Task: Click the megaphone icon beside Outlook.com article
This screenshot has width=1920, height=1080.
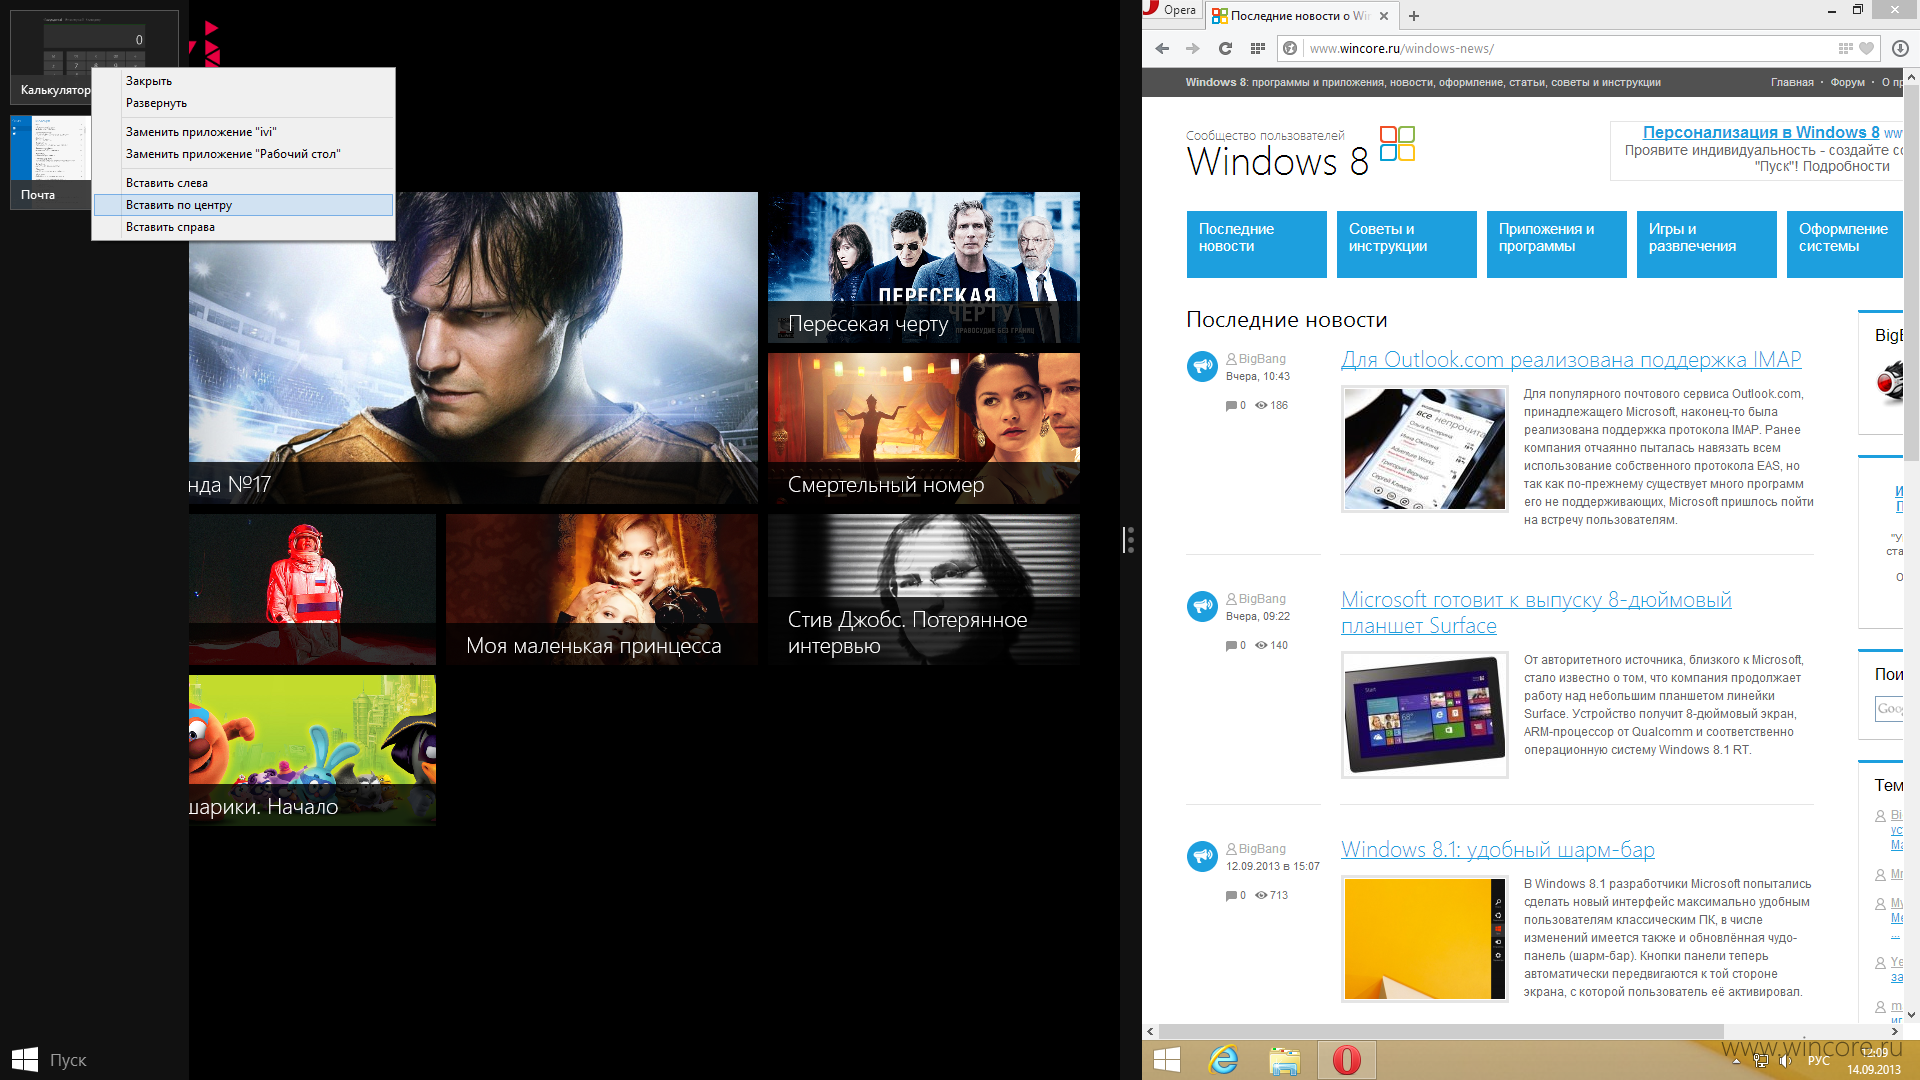Action: coord(1202,366)
